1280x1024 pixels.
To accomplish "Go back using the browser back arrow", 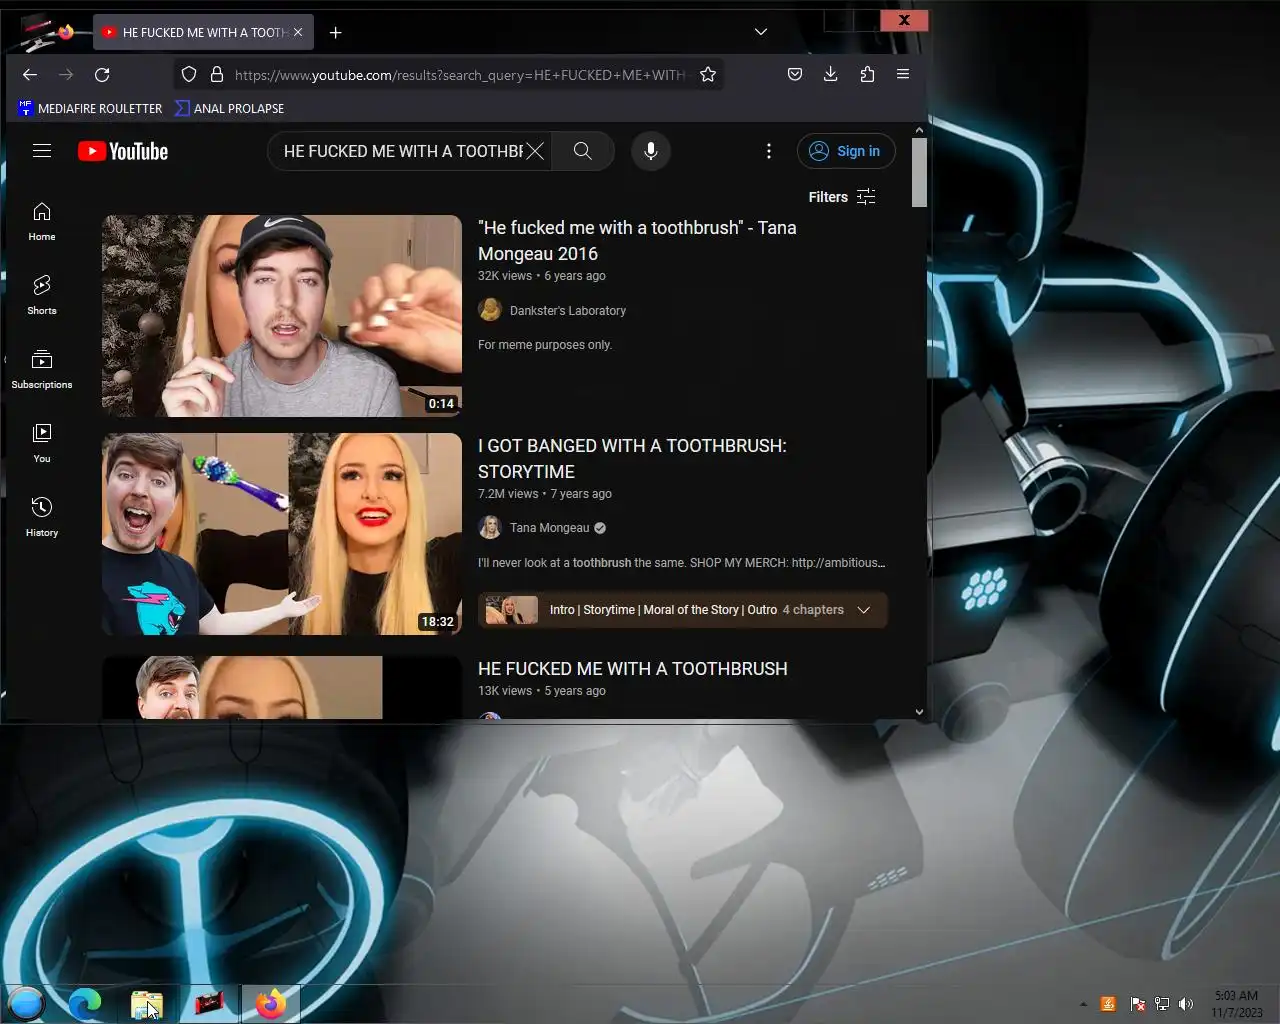I will (30, 75).
